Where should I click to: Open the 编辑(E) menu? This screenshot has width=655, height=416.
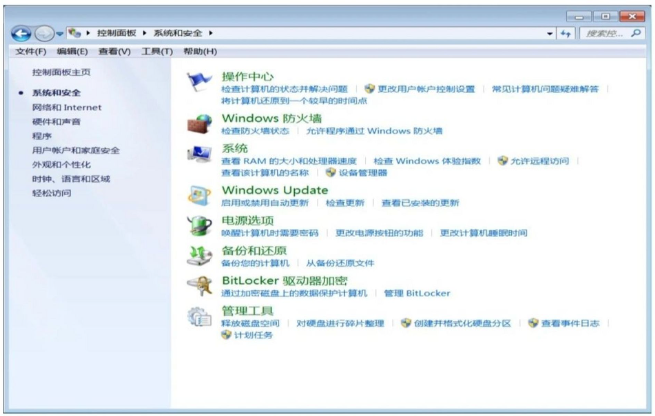coord(72,51)
